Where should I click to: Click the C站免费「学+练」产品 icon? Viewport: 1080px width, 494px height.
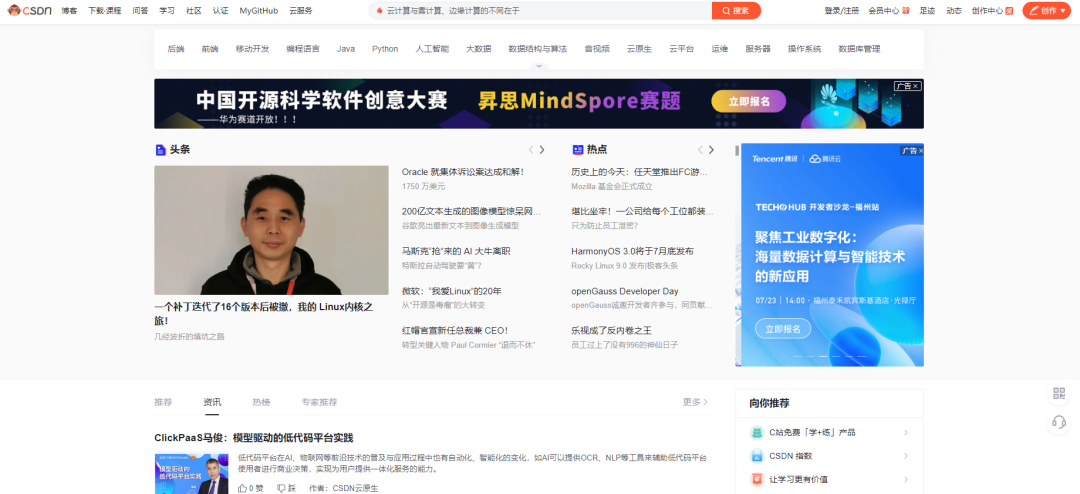click(756, 432)
